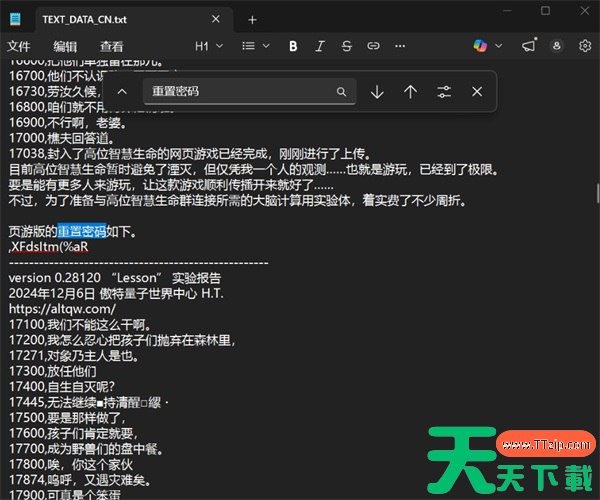Open the 编辑 menu
Viewport: 600px width, 500px height.
[x=65, y=46]
